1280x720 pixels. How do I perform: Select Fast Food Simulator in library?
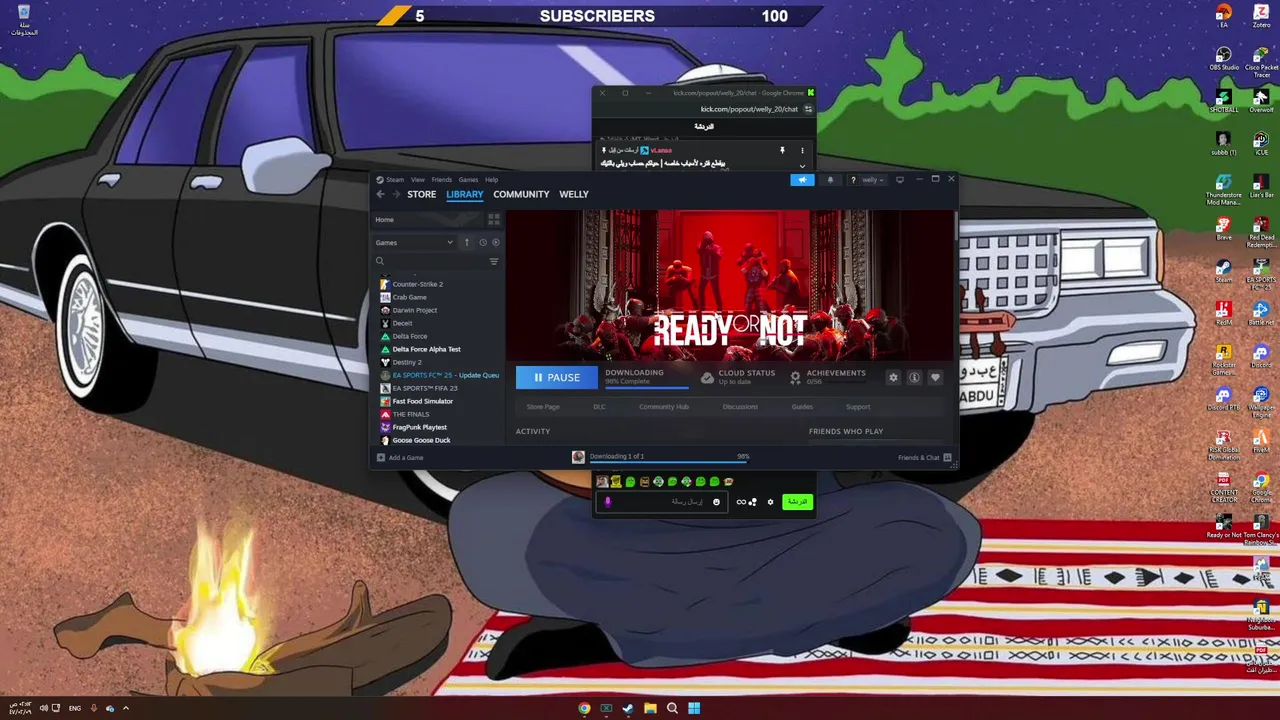pos(422,401)
